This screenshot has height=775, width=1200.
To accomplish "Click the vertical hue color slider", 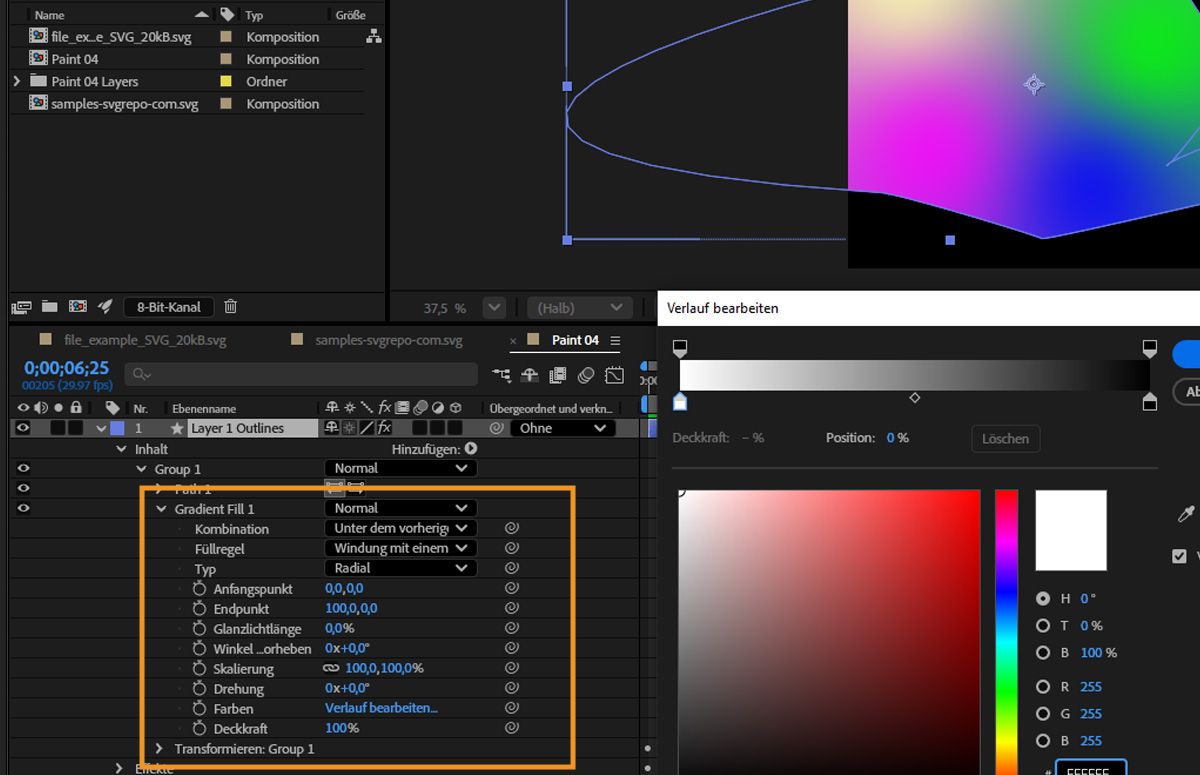I will click(x=1006, y=630).
